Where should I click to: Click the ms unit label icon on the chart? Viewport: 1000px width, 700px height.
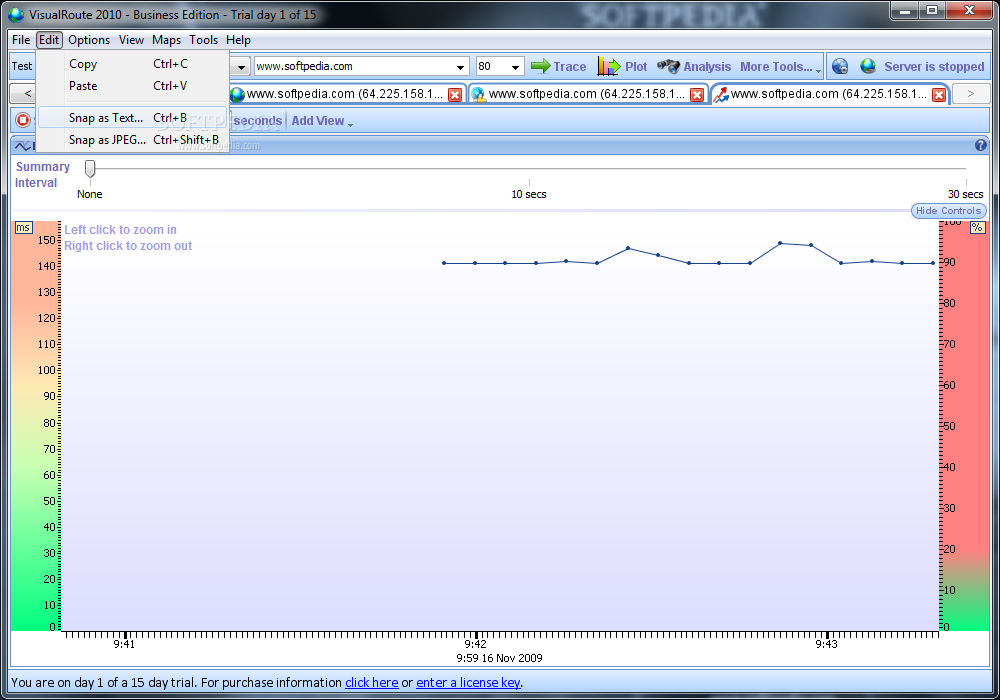(x=23, y=228)
